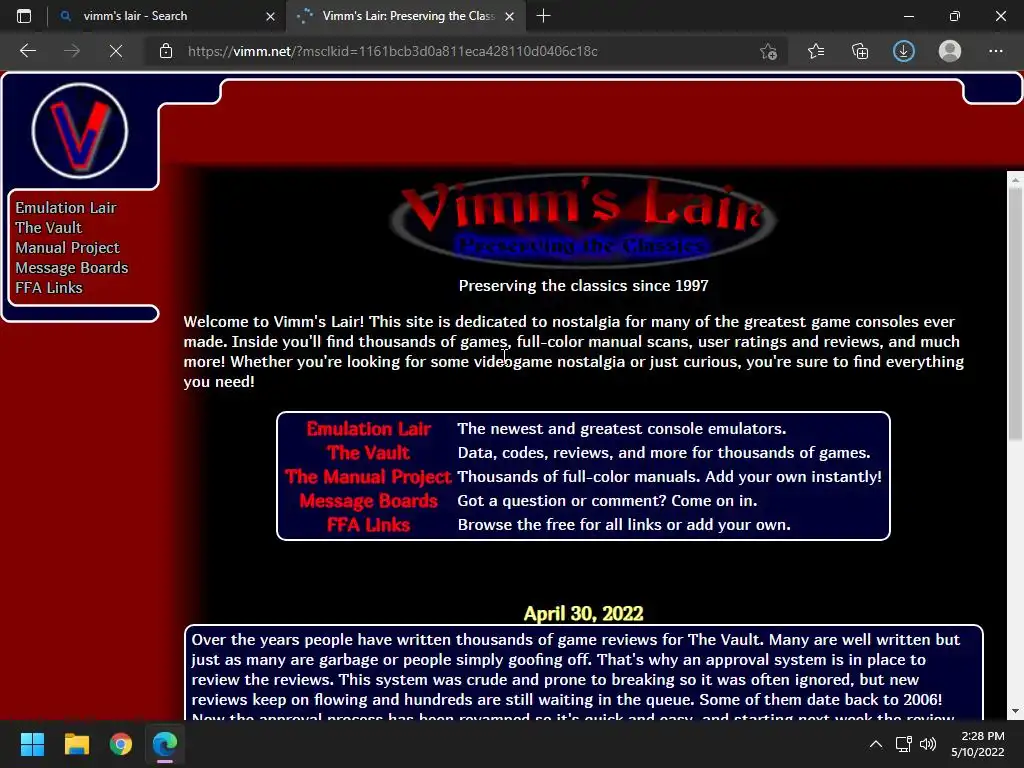This screenshot has height=768, width=1024.
Task: Click 'Thousands of full-color manuals' description
Action: tap(669, 477)
